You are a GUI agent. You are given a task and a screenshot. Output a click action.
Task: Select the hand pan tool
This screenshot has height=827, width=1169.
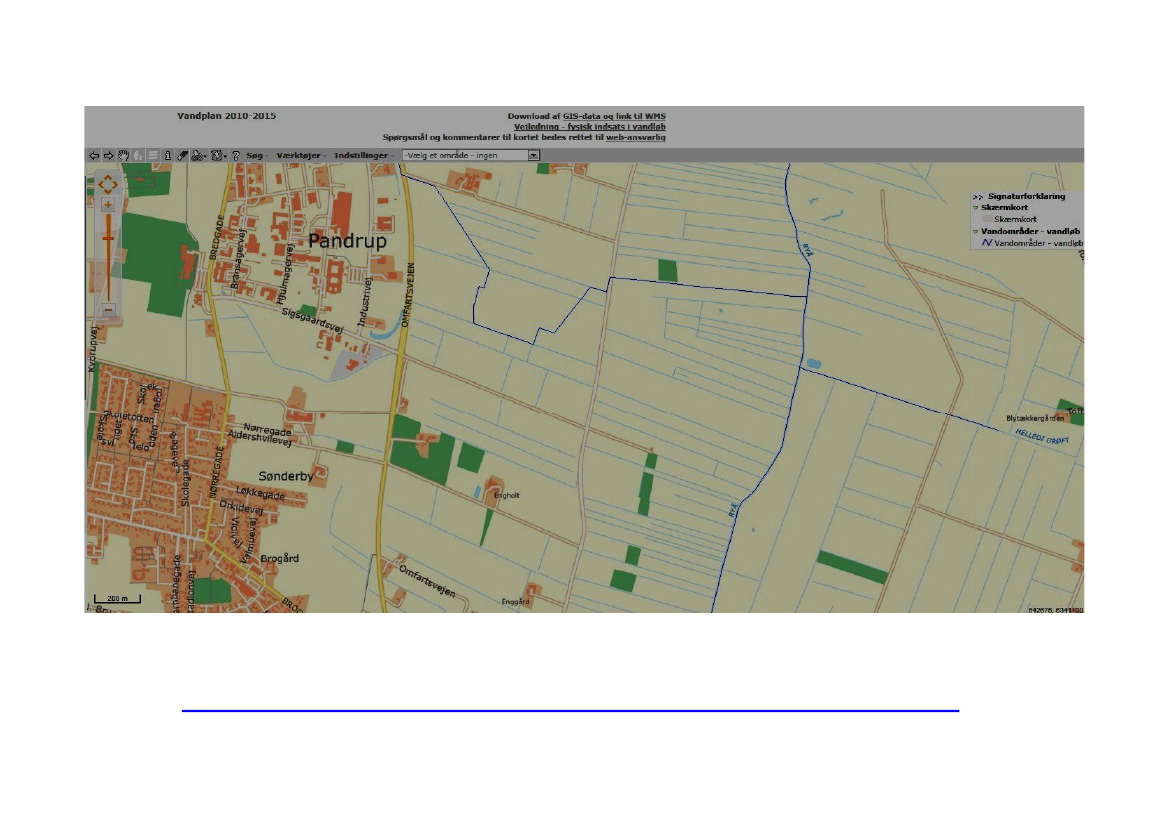(x=123, y=155)
